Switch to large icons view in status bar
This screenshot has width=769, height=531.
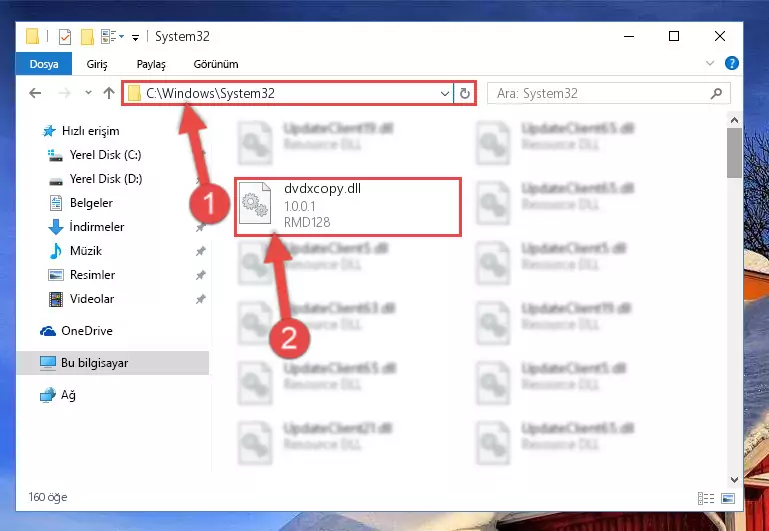point(728,498)
